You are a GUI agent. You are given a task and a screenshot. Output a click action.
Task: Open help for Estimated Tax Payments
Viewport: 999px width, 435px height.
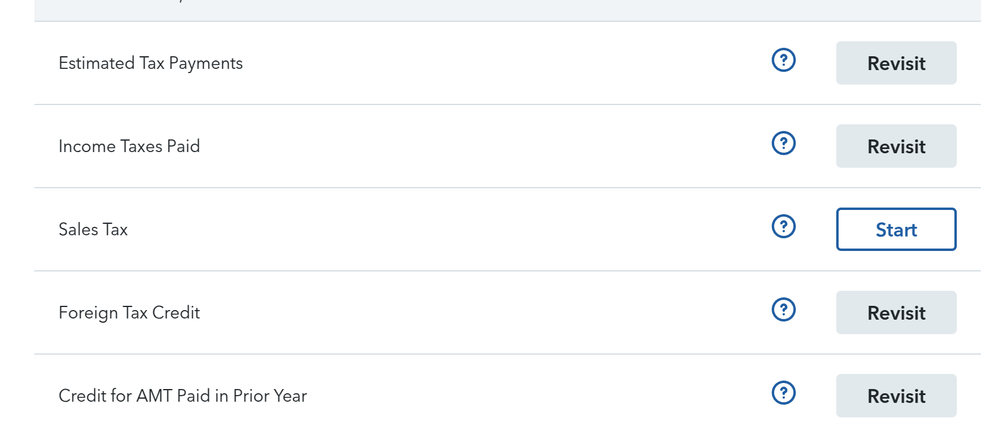coord(784,61)
